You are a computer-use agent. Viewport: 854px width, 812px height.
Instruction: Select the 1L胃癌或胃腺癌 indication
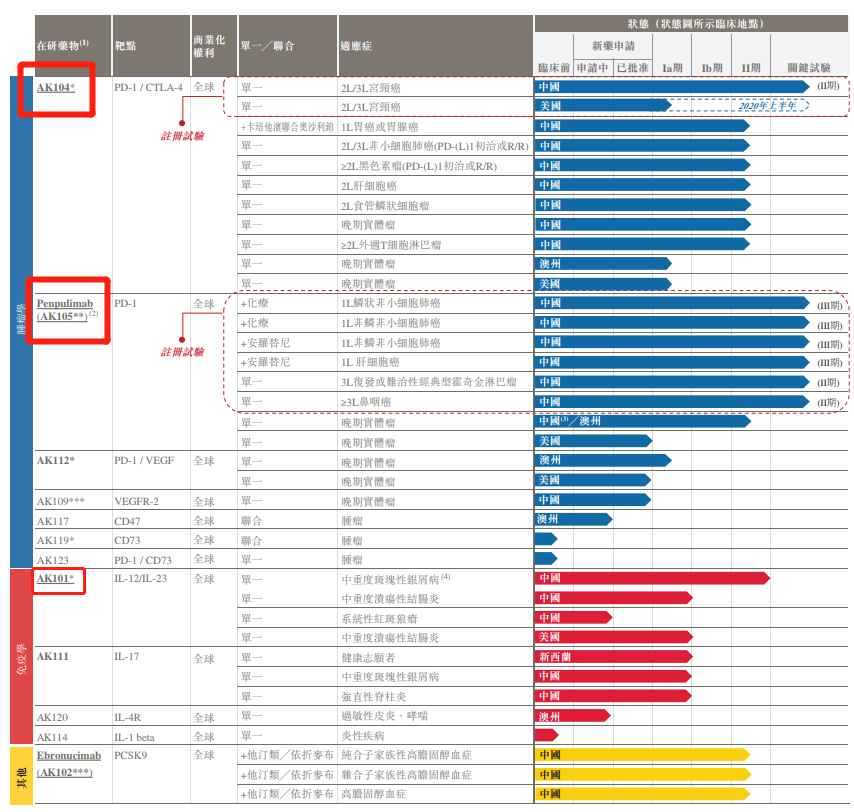[x=380, y=127]
